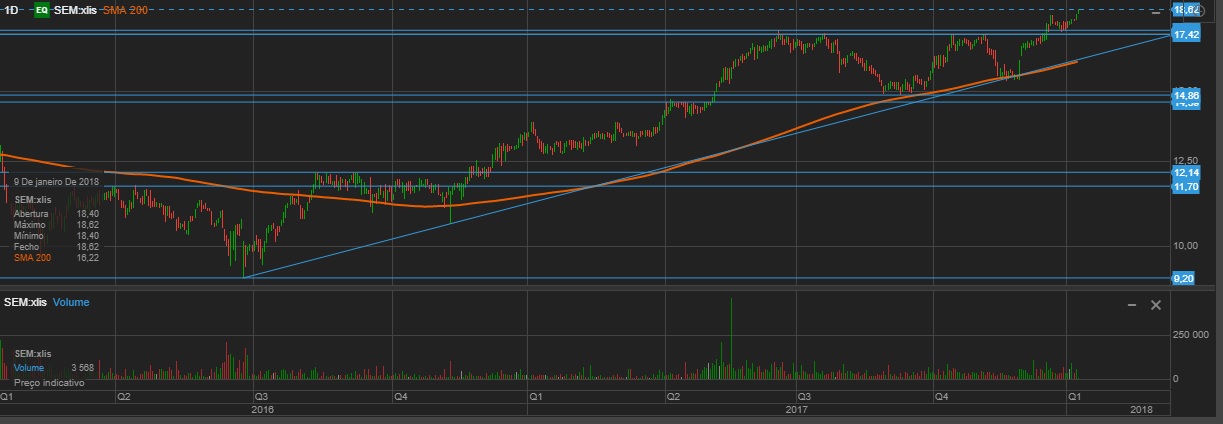Image resolution: width=1223 pixels, height=424 pixels.
Task: Click the 12,14 support line price tag
Action: 1186,173
